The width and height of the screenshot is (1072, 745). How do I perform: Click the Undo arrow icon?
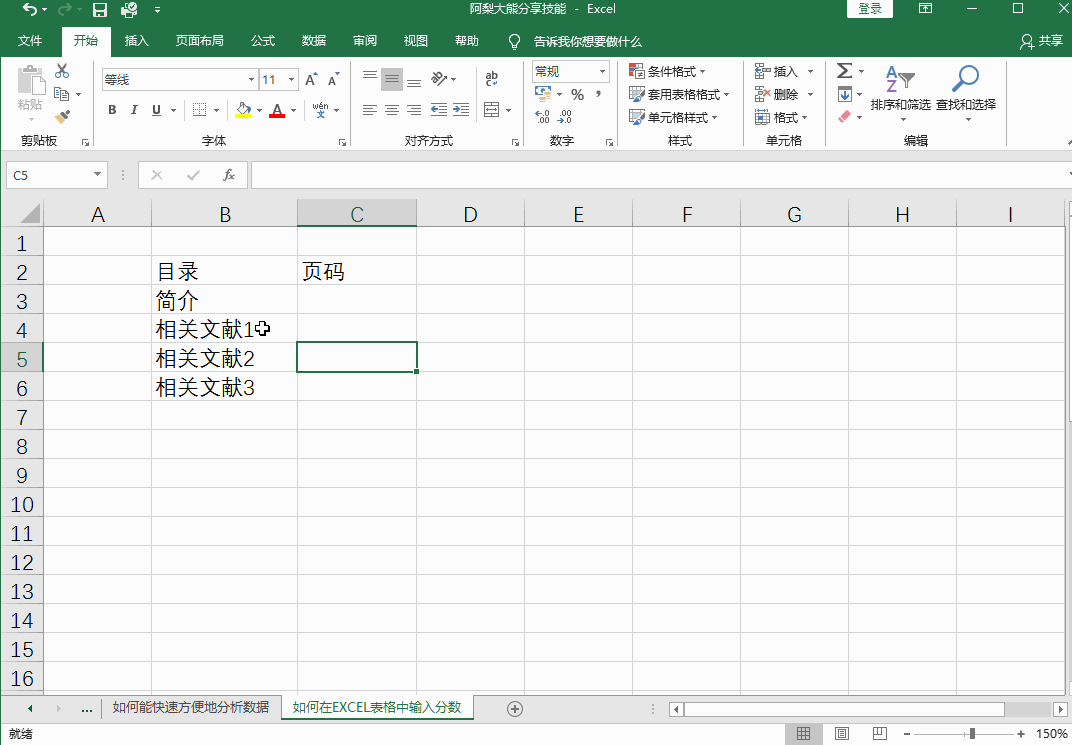(x=29, y=10)
